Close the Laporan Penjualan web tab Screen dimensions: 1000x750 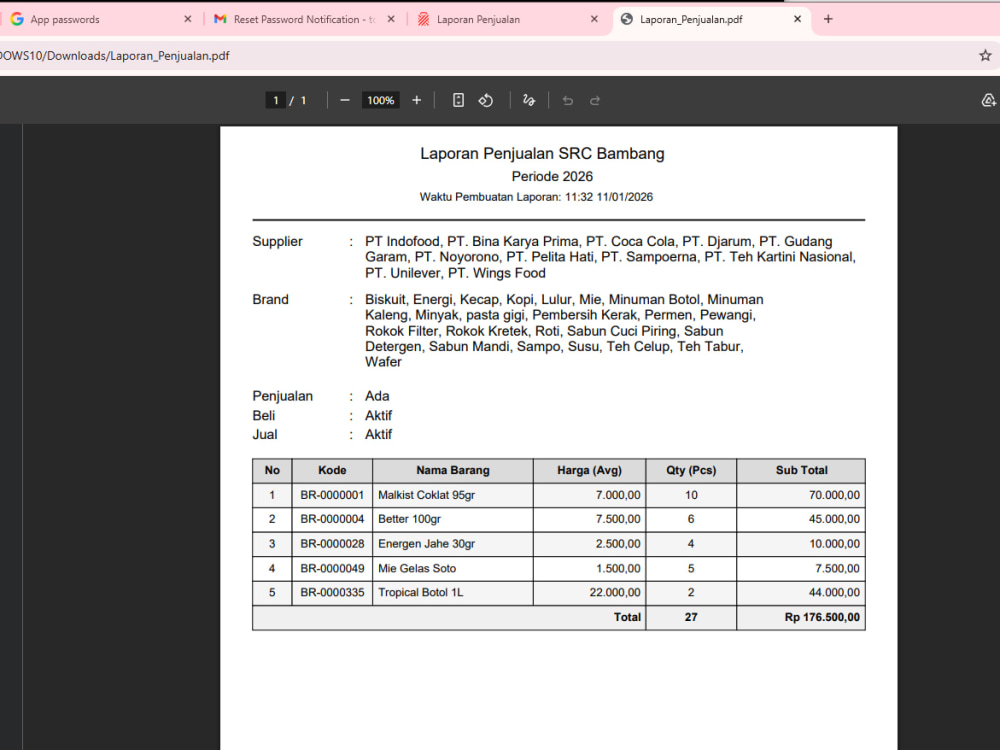(x=594, y=19)
